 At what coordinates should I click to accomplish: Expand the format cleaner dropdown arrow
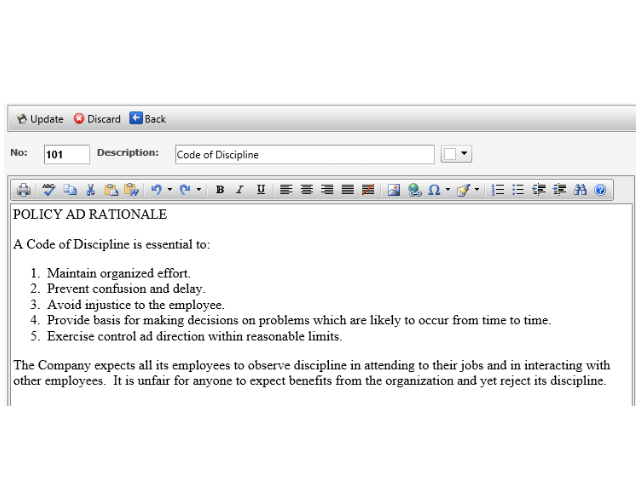click(x=477, y=189)
